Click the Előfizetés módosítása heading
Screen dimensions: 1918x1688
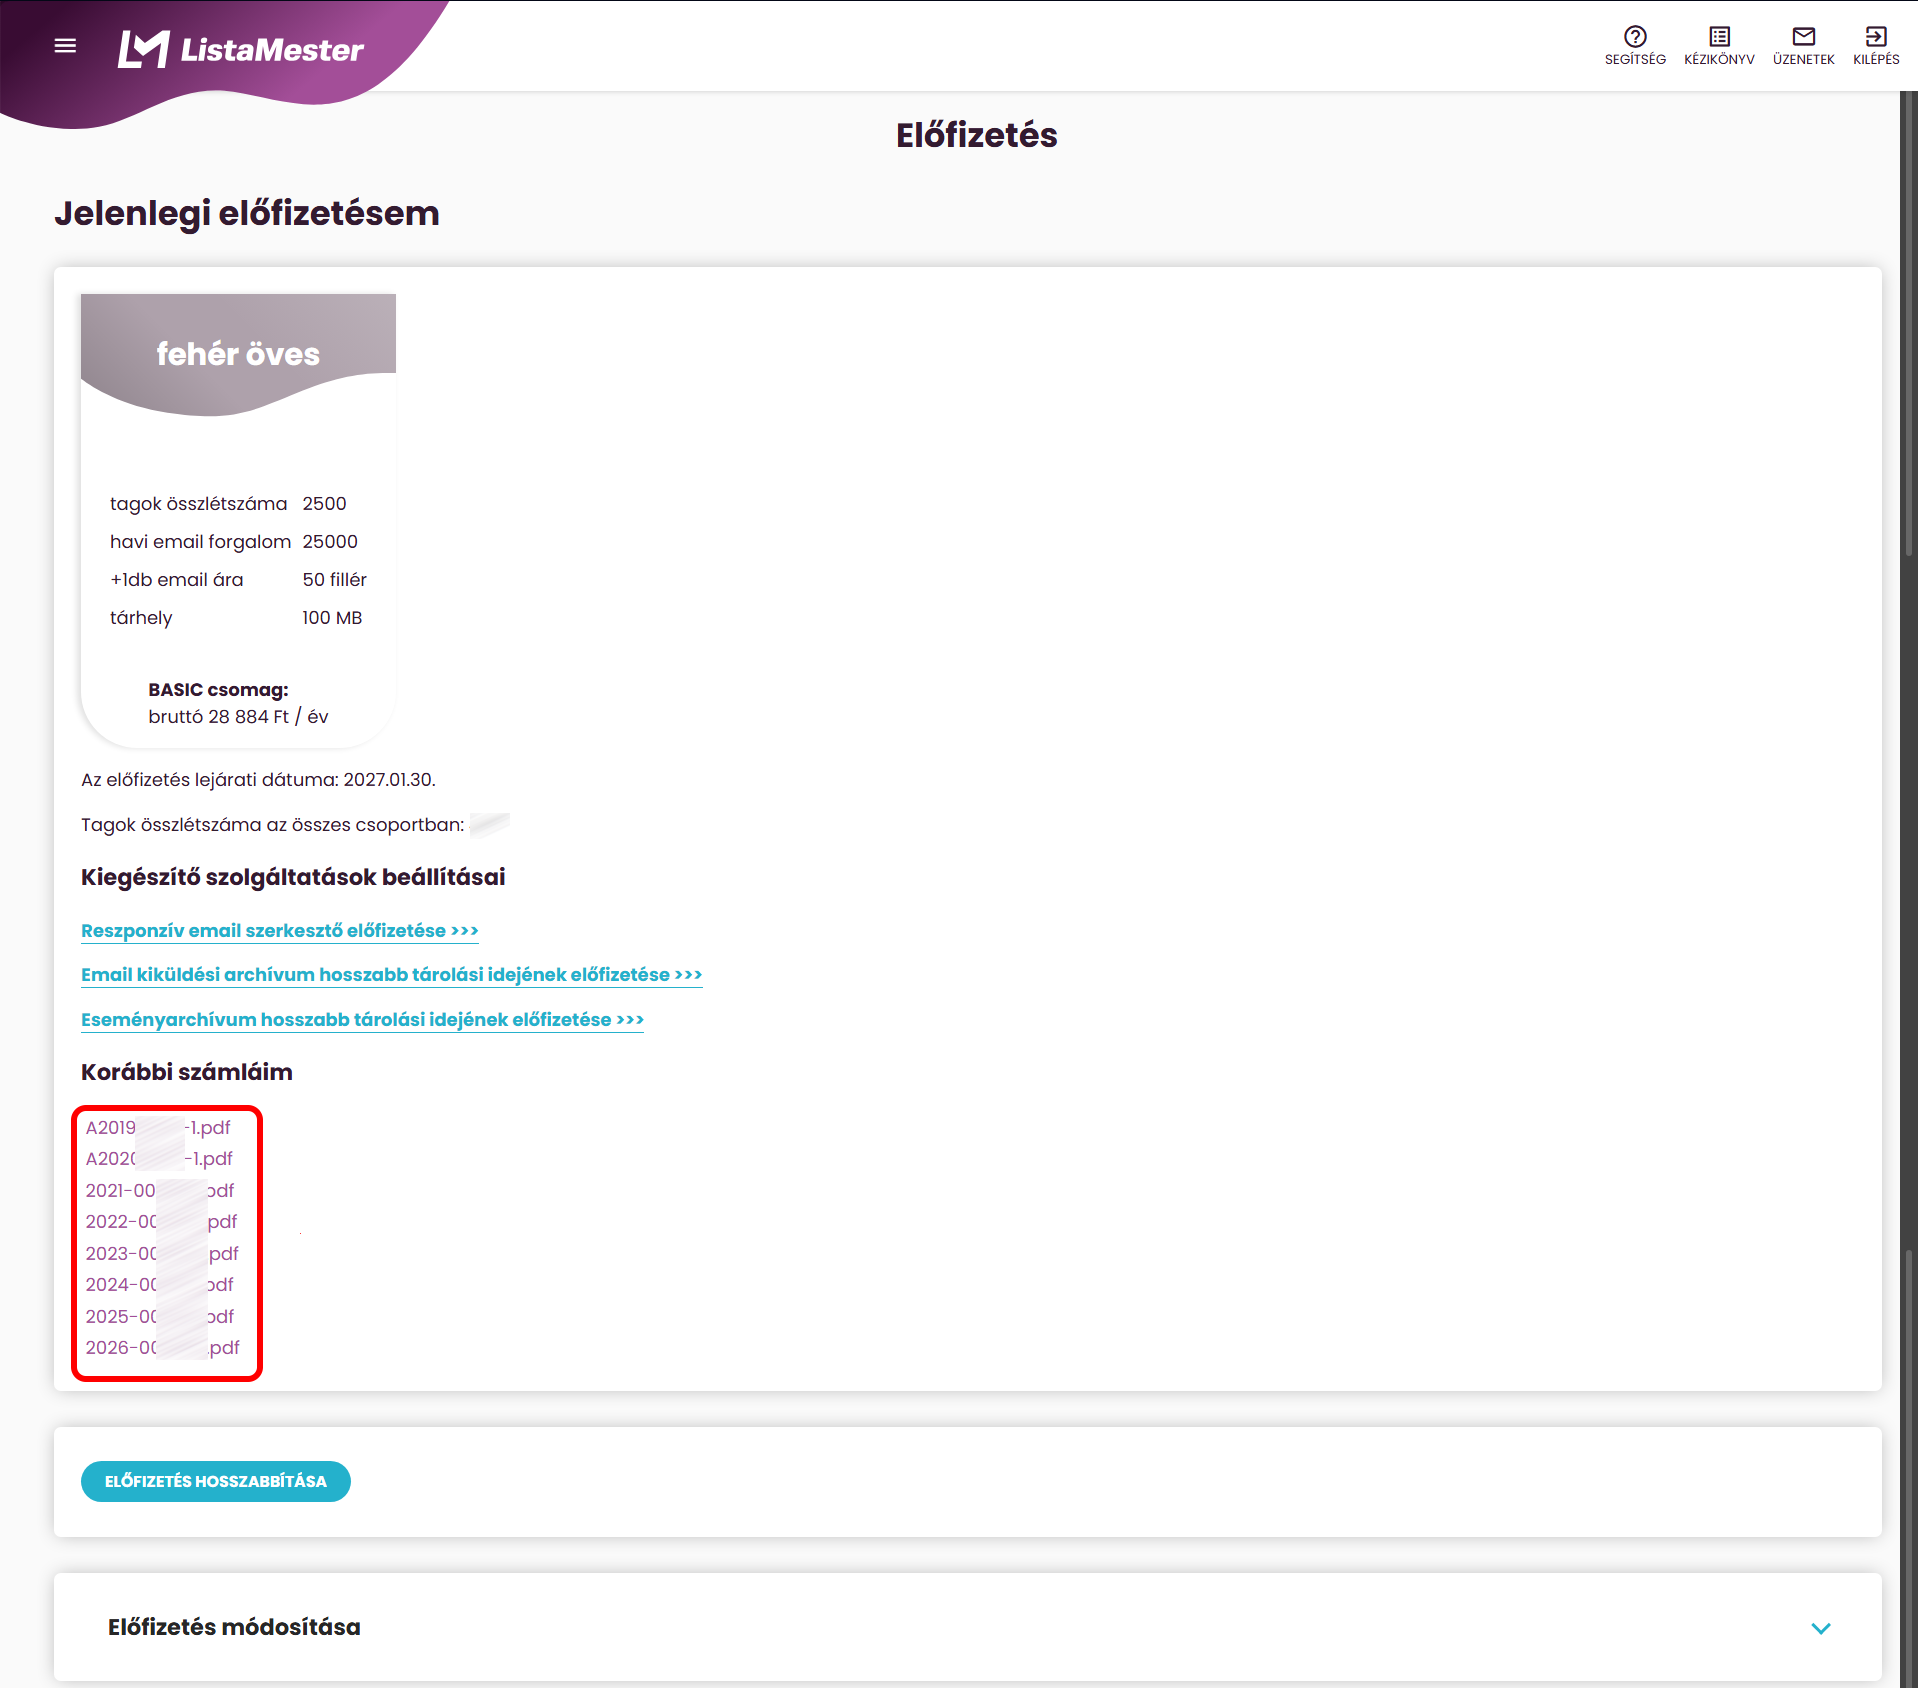pos(234,1627)
